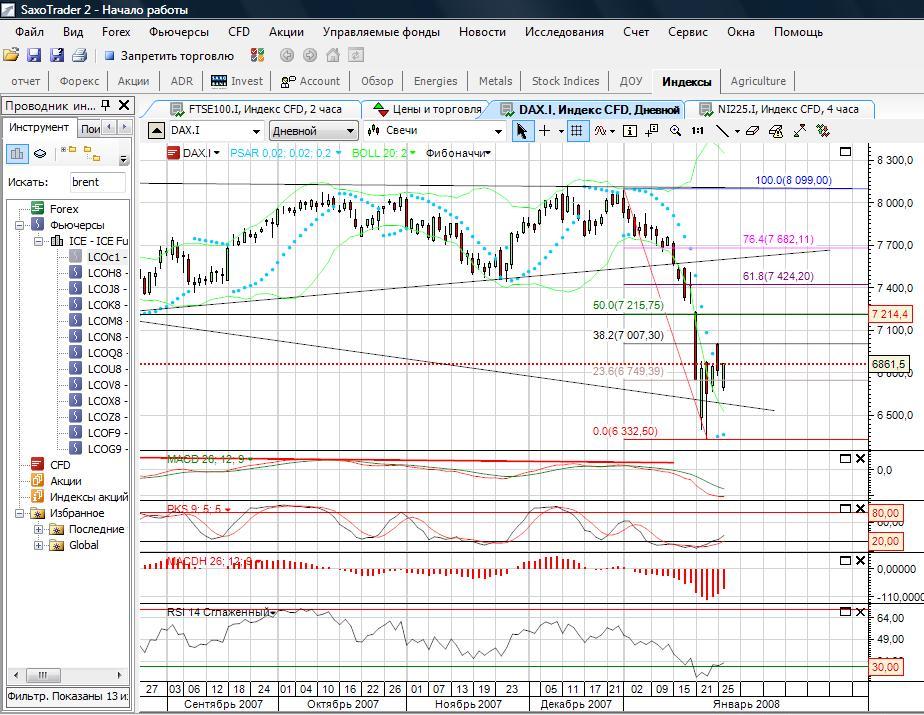
Task: Click the bar chart view icon in explorer
Action: [17, 154]
